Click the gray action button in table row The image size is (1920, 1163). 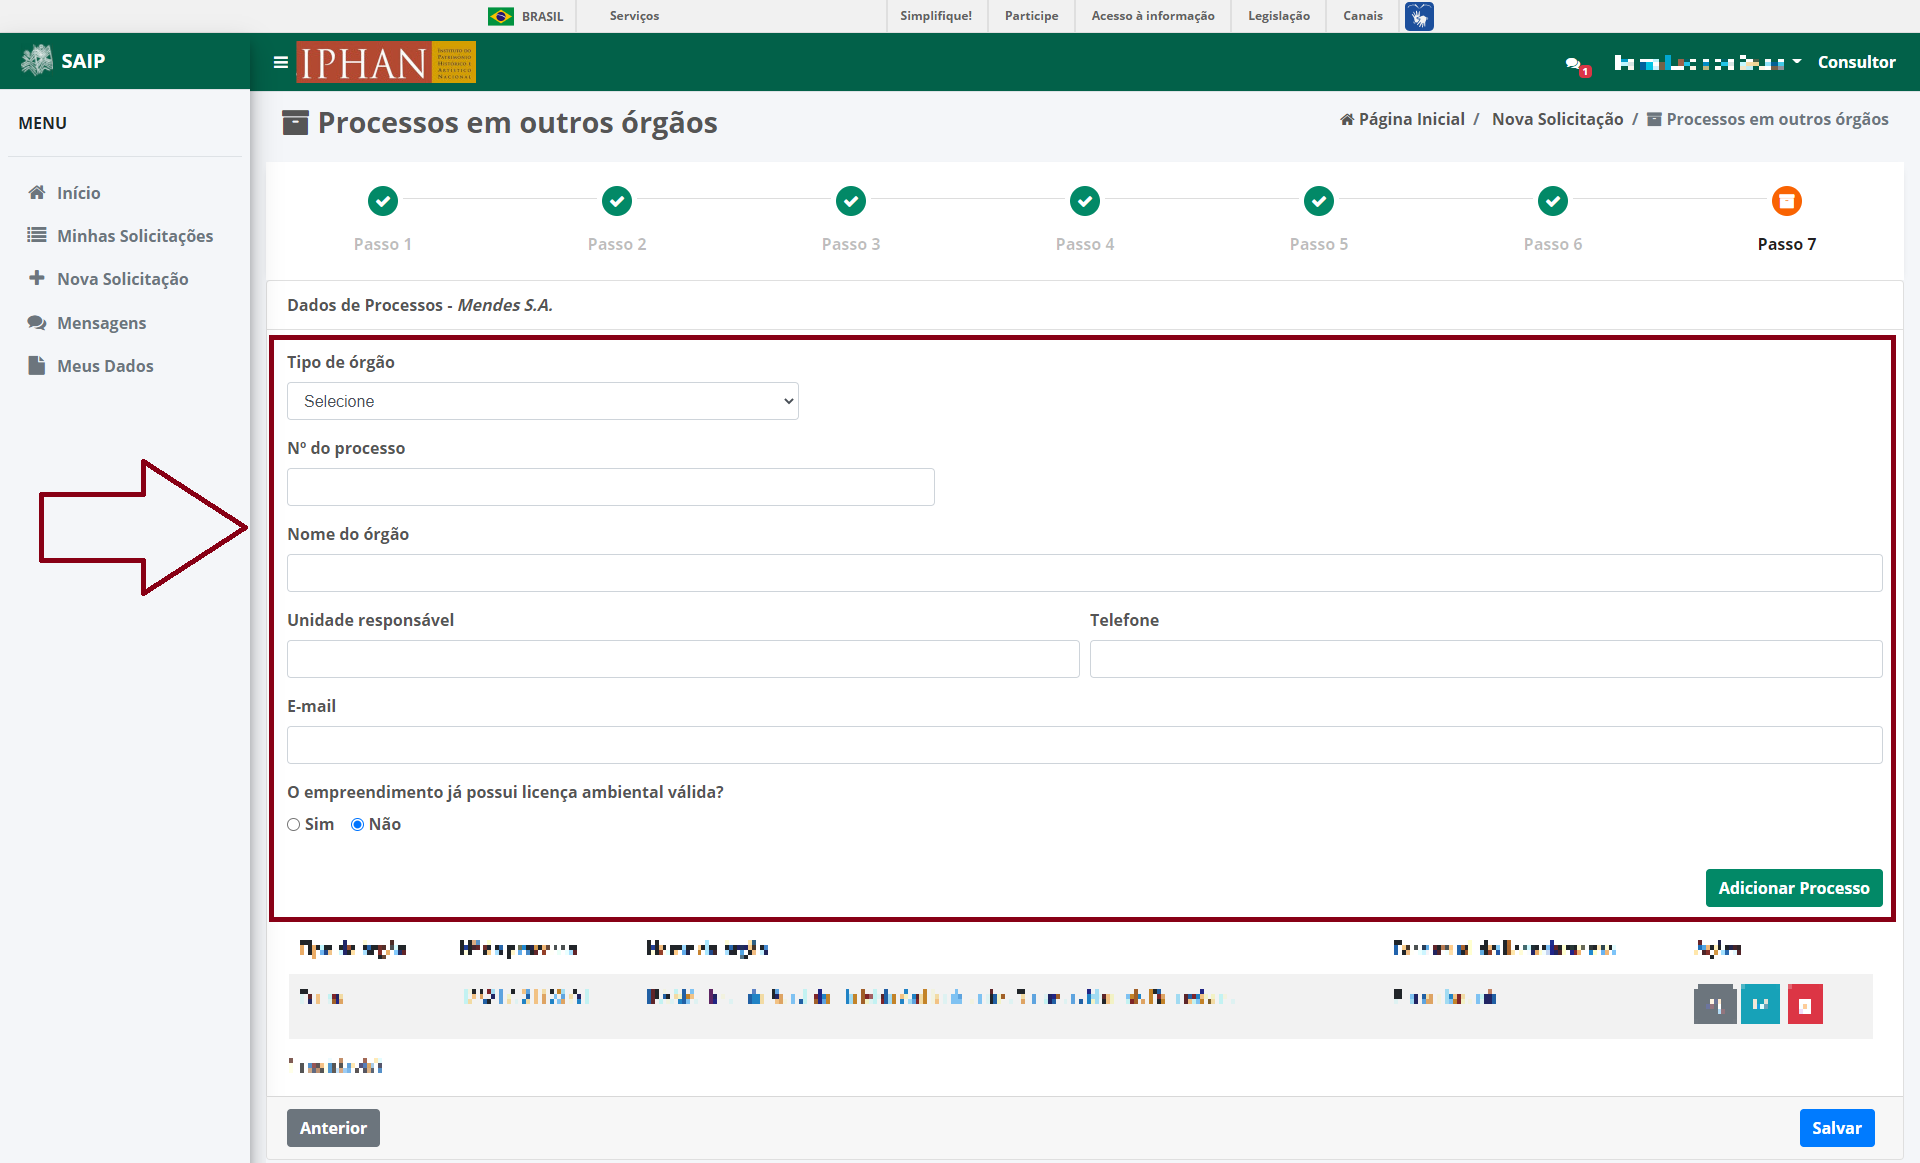(x=1715, y=1005)
